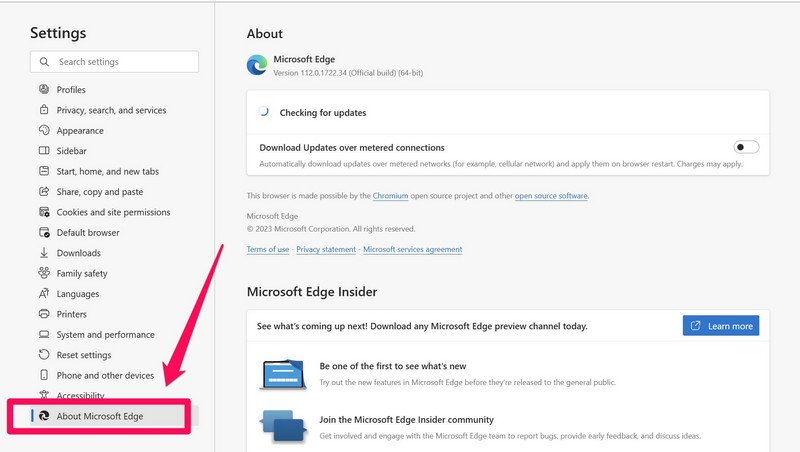This screenshot has height=452, width=800.
Task: Open the open source software link
Action: coord(551,195)
